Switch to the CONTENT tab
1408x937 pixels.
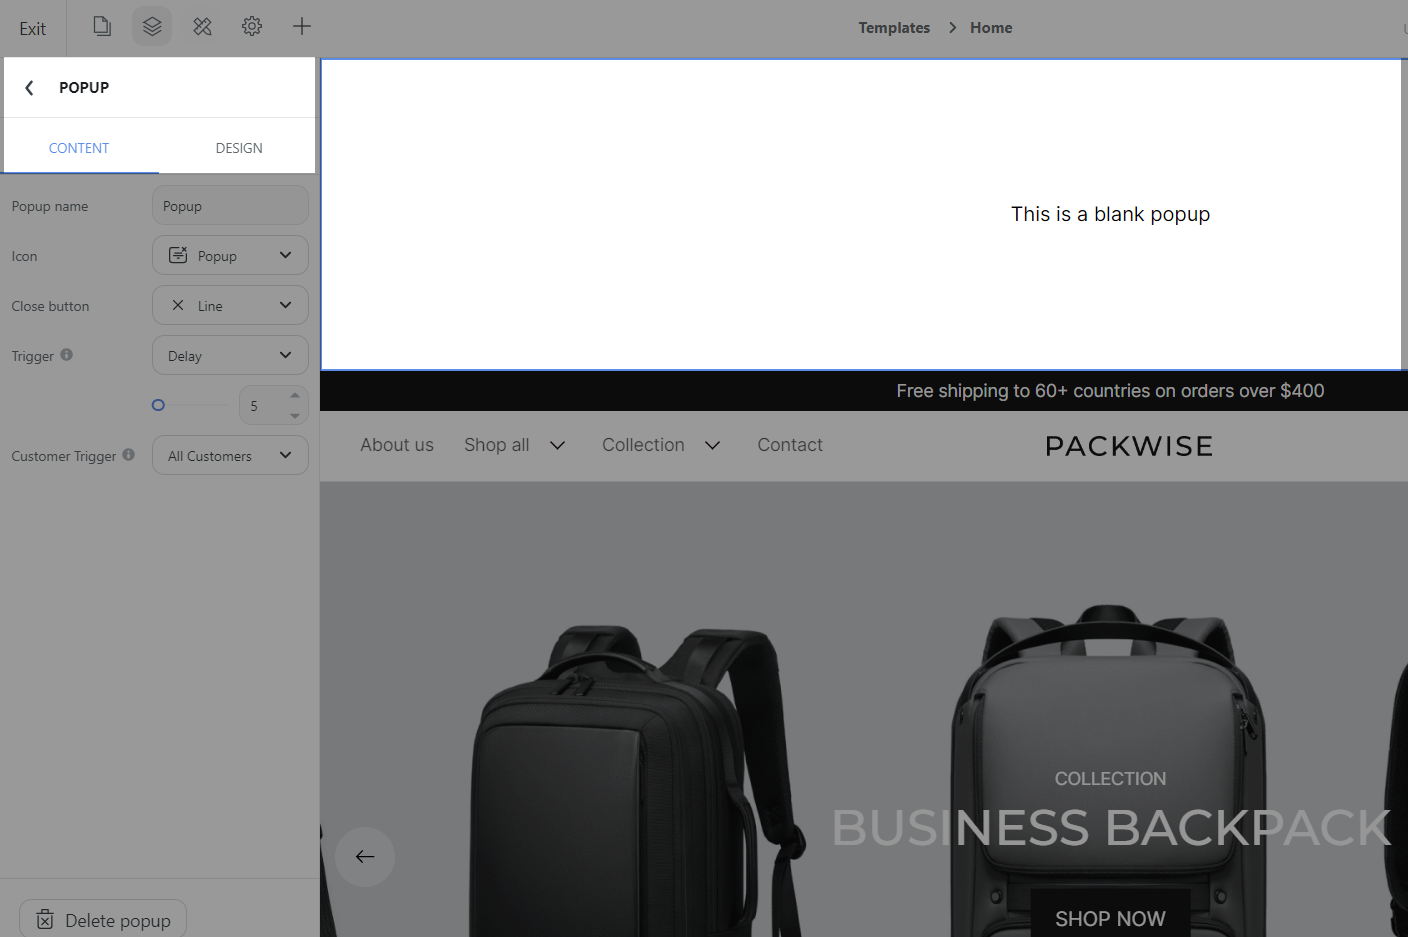79,148
